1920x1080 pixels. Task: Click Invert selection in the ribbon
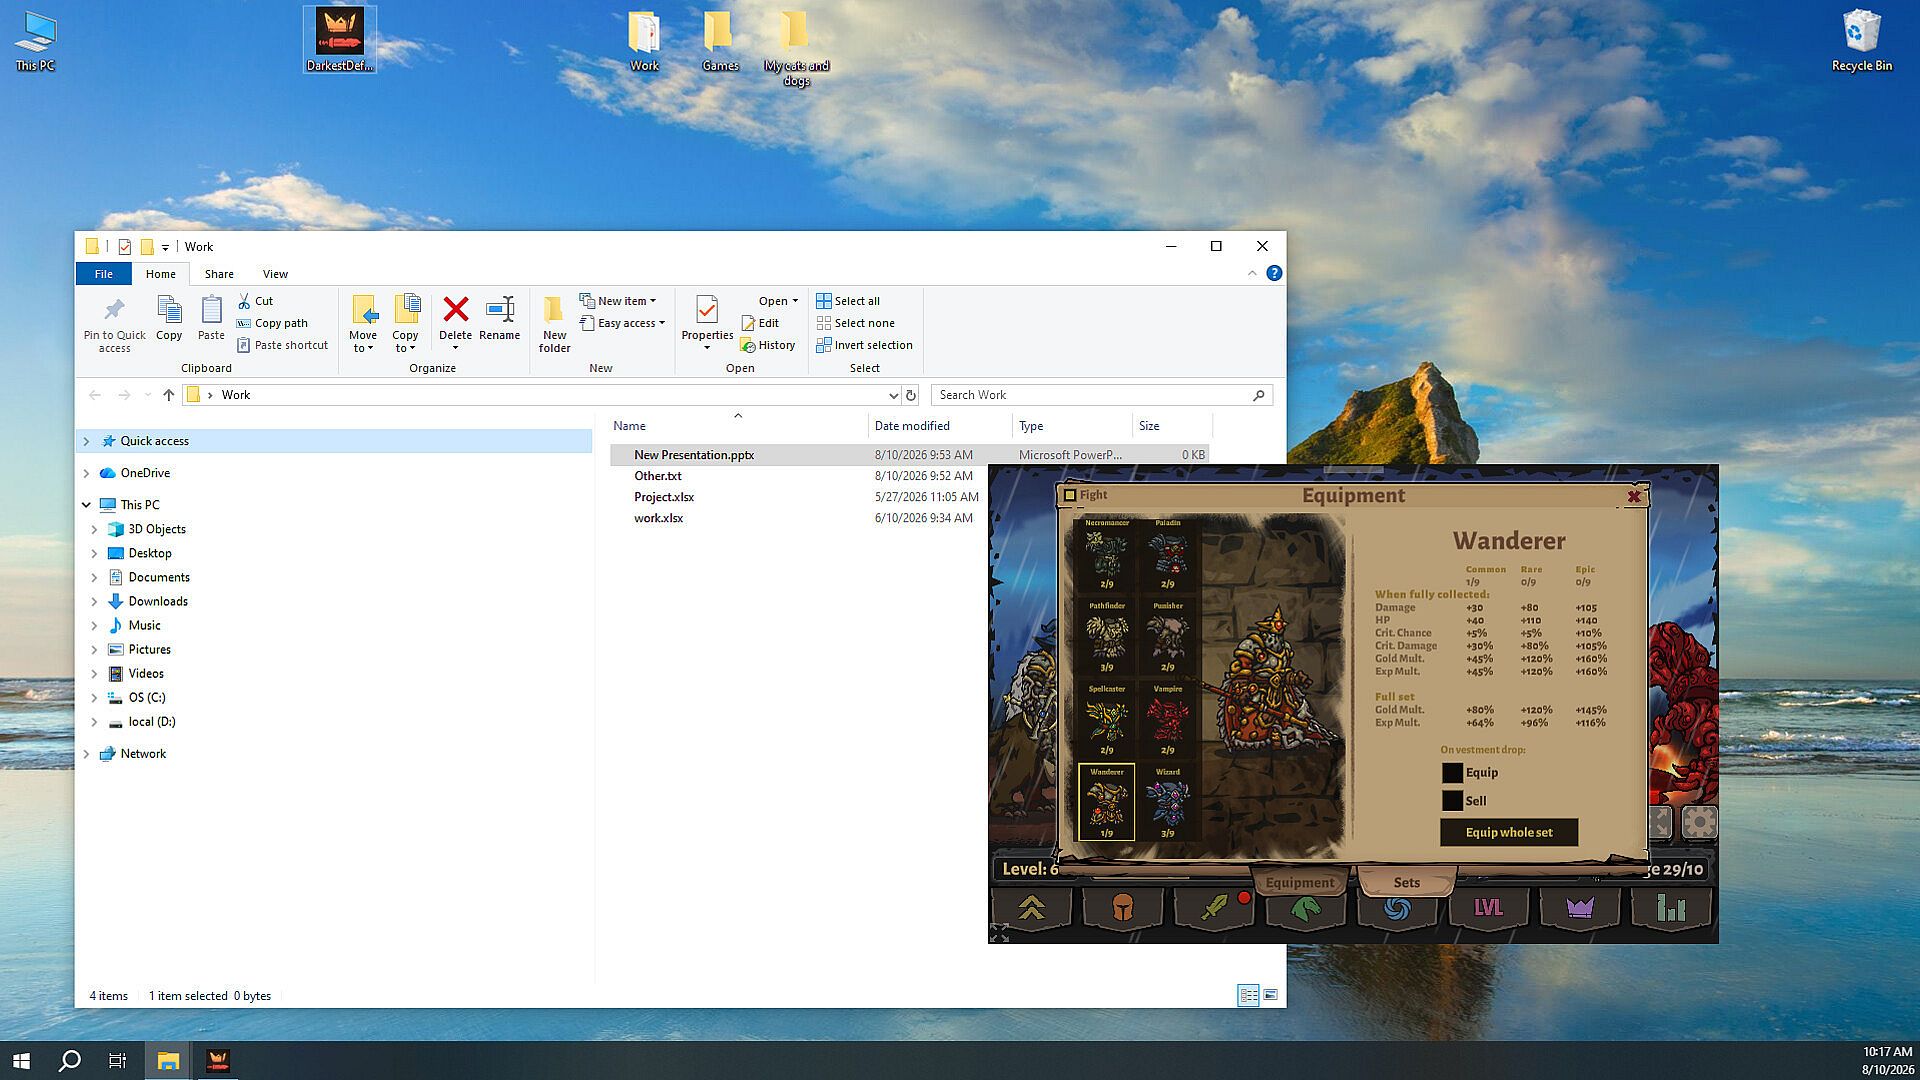[x=864, y=345]
